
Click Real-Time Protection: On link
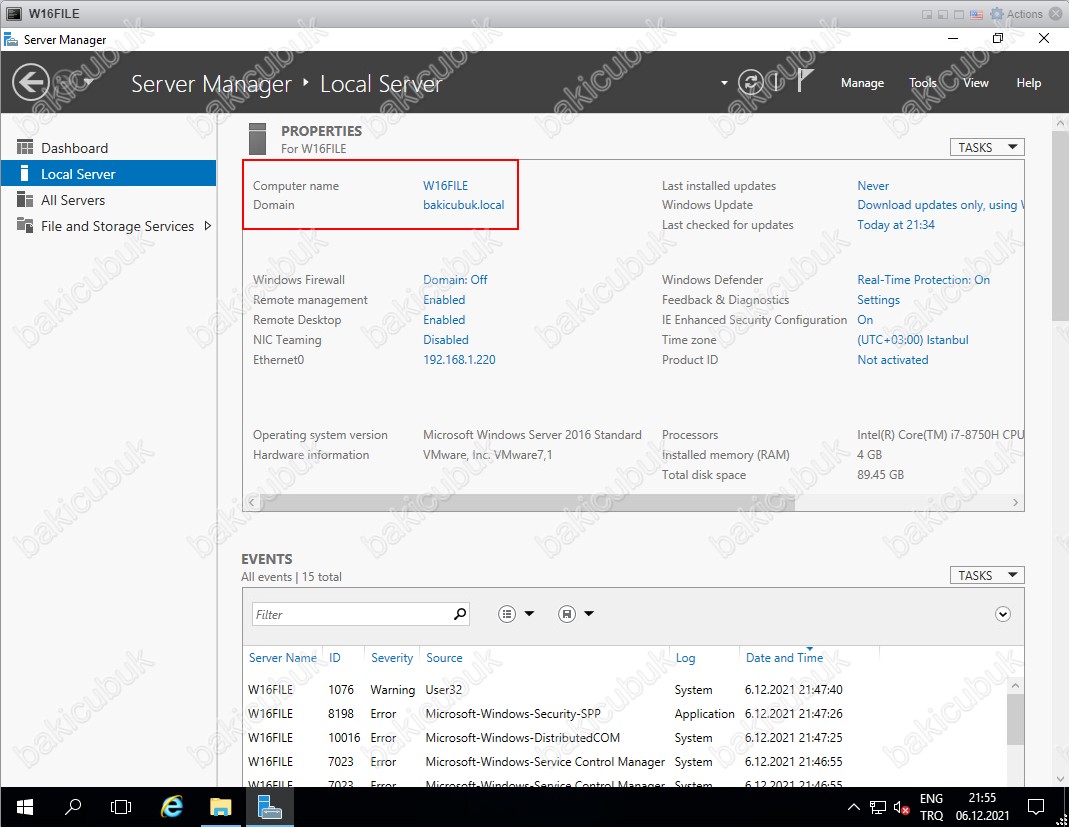tap(923, 280)
